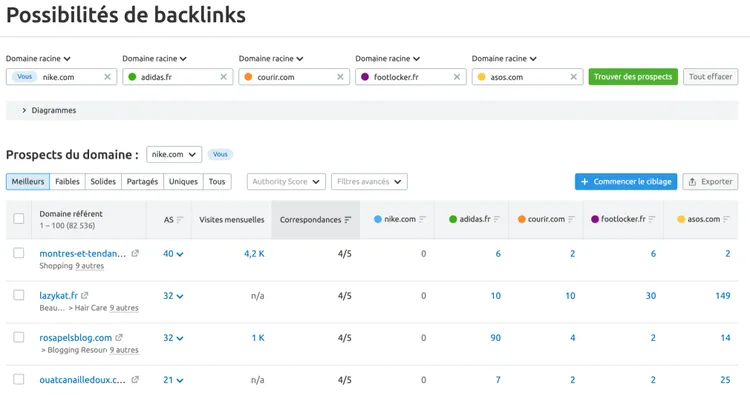Open Domaine racine dropdown above adidas.fr
Viewport: 750px width, 395px height.
154,59
